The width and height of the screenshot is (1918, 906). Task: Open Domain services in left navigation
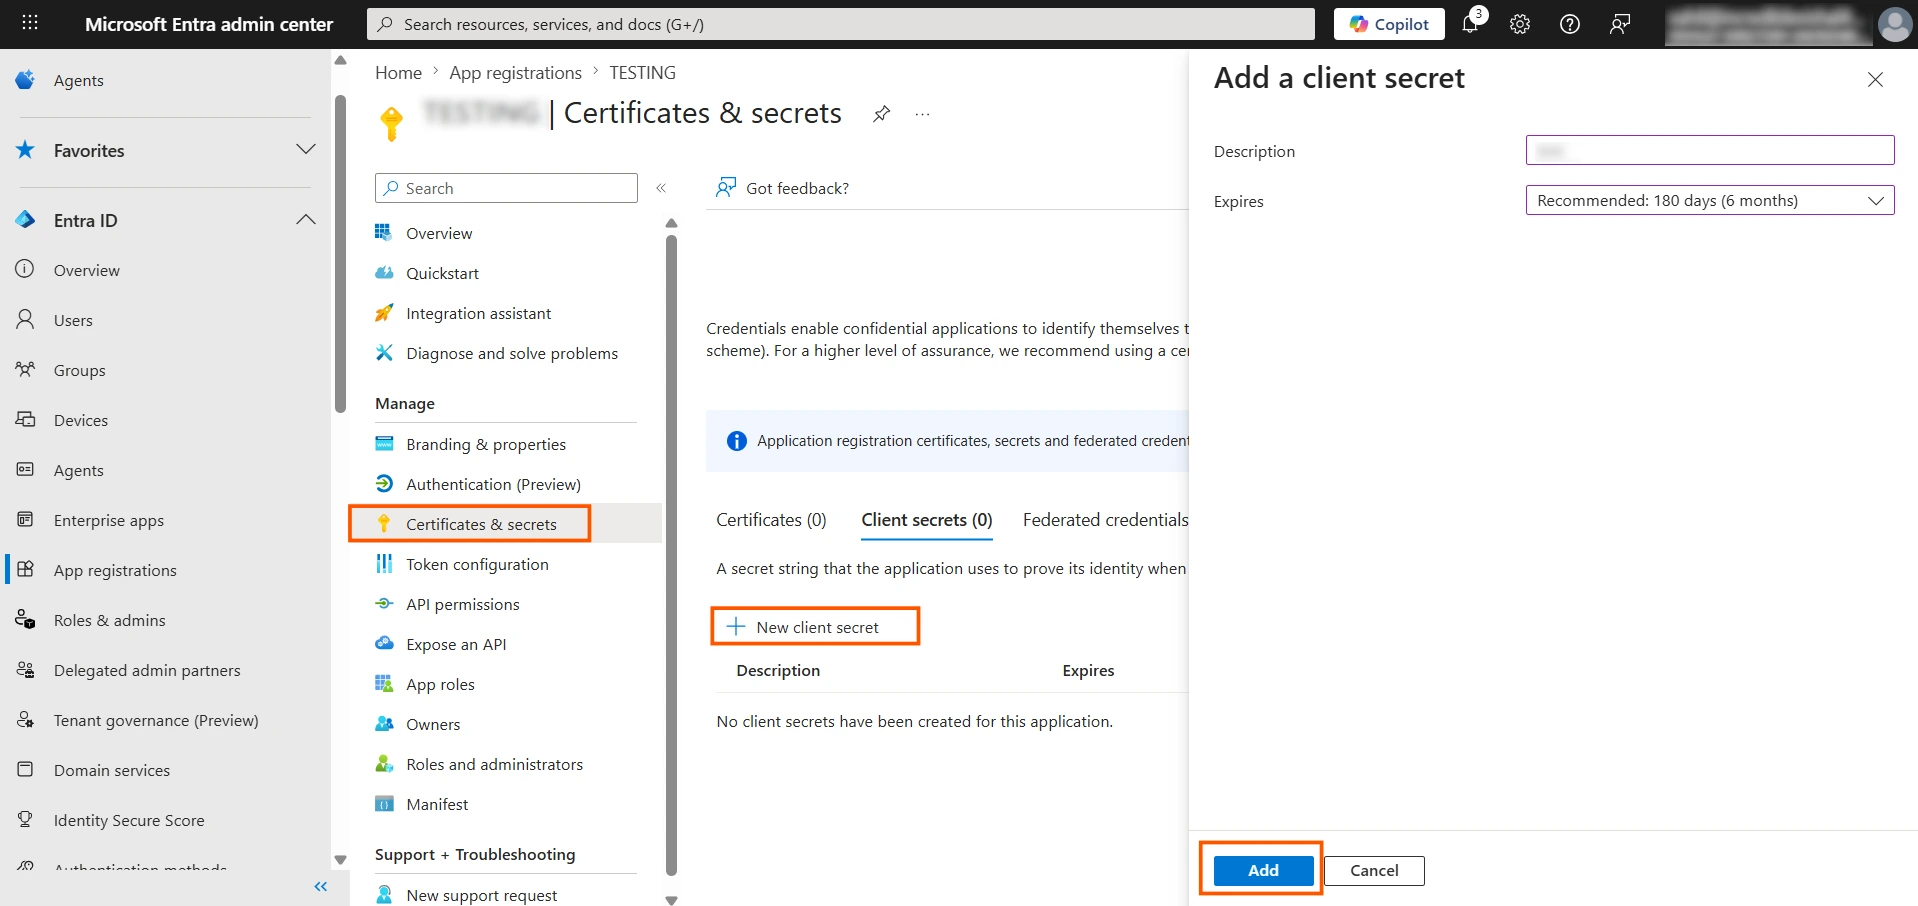pos(112,770)
